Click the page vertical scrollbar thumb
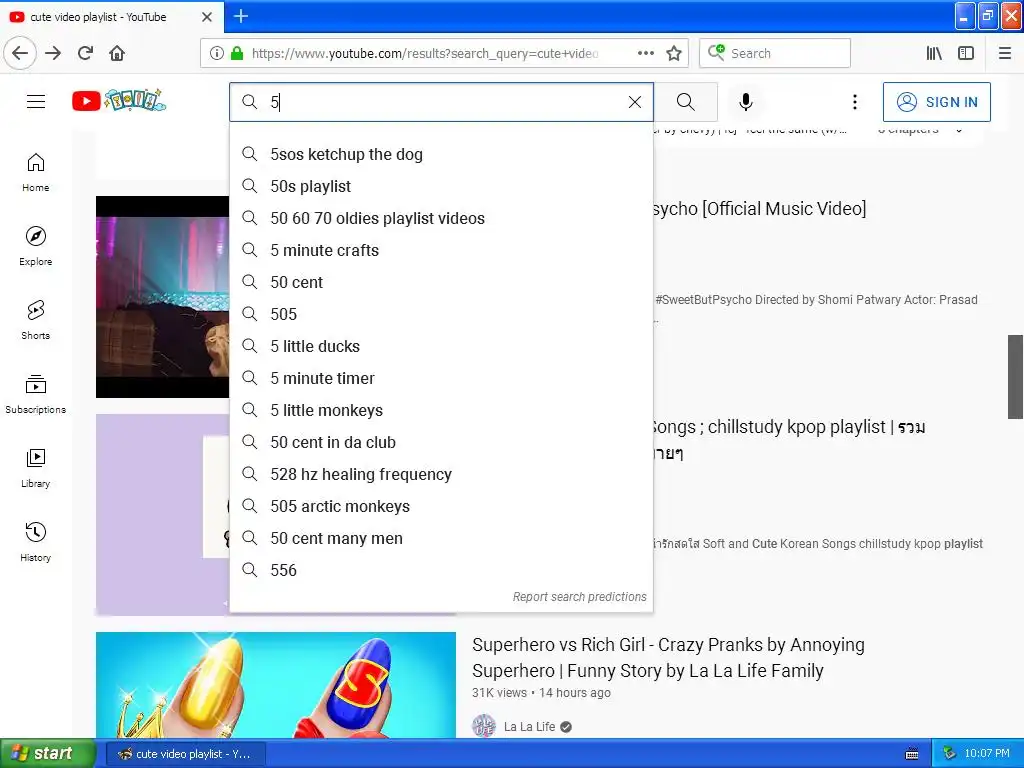Screen dimensions: 1024x768 point(1015,377)
